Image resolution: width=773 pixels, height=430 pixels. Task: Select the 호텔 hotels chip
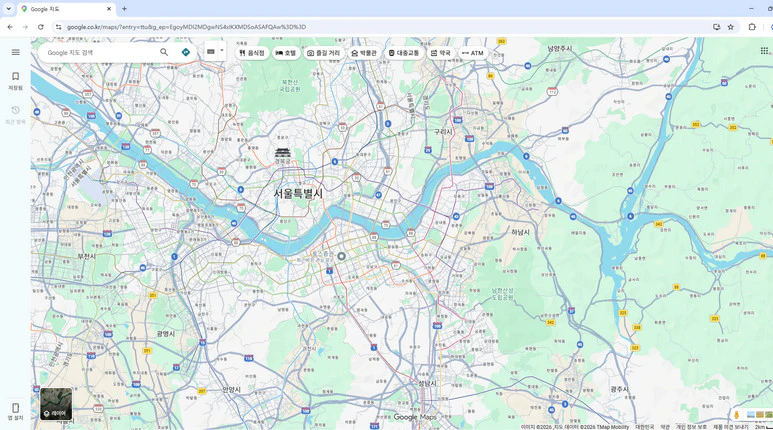click(286, 53)
